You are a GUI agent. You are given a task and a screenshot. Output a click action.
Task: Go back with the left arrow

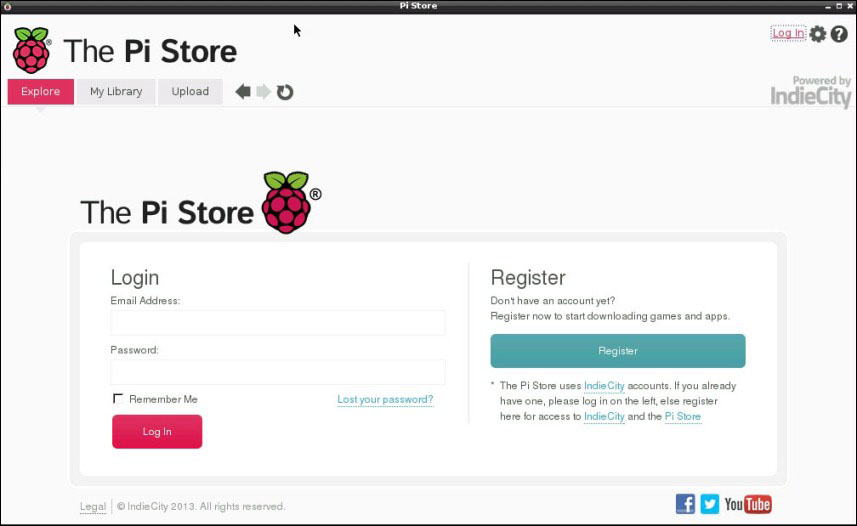pos(243,91)
